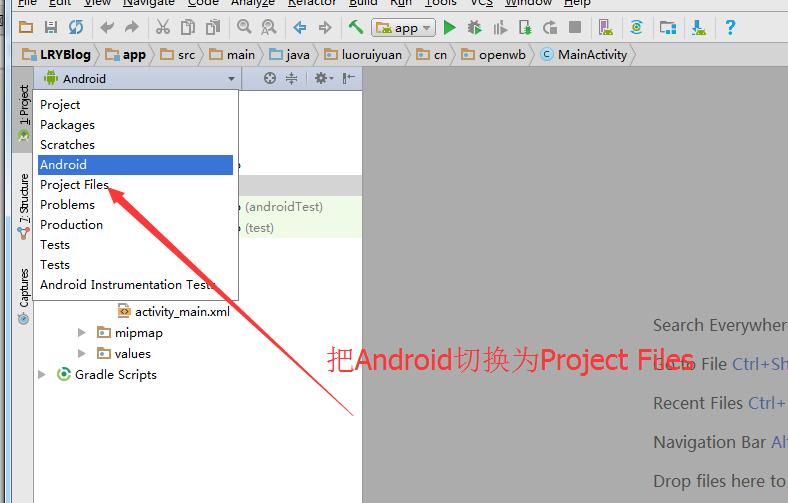Open the app run configuration dropdown
788x503 pixels.
pos(404,28)
